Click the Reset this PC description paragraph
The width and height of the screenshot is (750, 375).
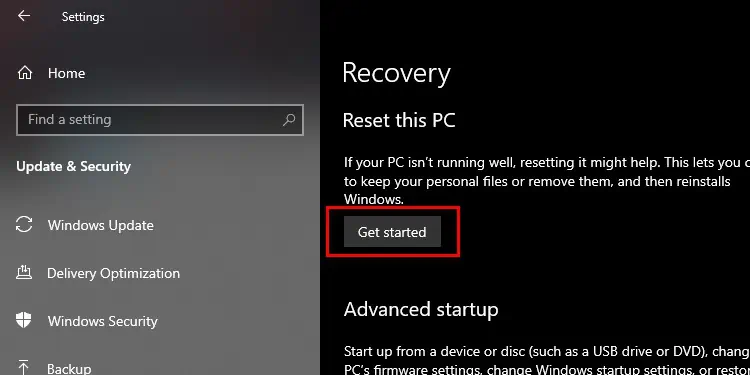tap(547, 181)
